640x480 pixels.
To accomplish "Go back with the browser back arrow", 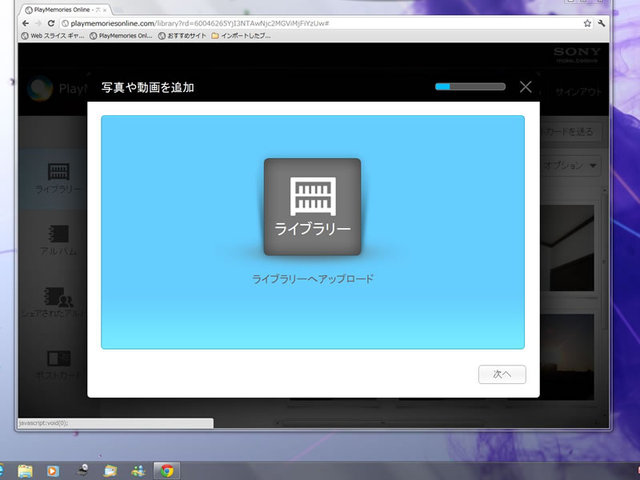I will coord(13,22).
